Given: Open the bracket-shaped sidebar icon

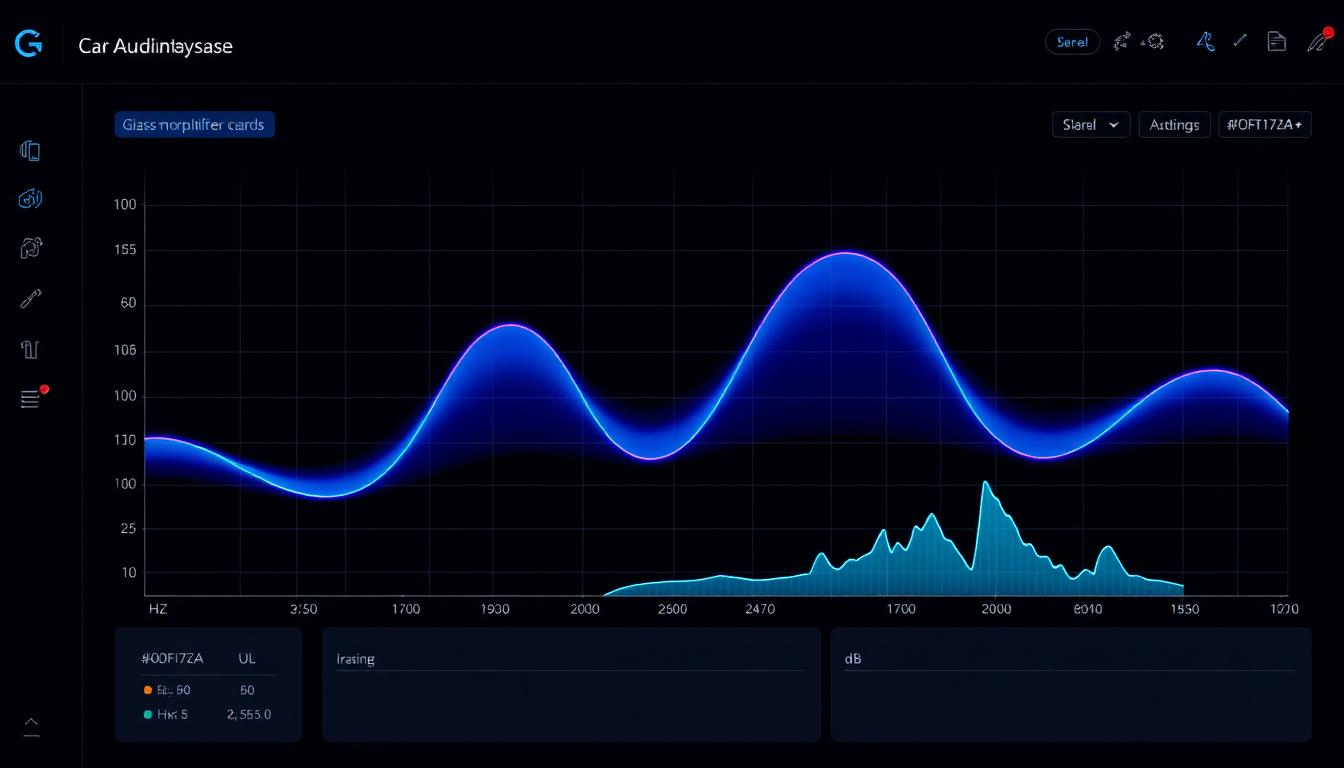Looking at the screenshot, I should 29,349.
